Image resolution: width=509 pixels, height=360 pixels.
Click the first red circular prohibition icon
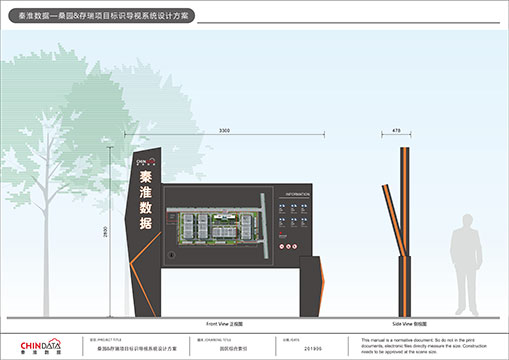(282, 247)
